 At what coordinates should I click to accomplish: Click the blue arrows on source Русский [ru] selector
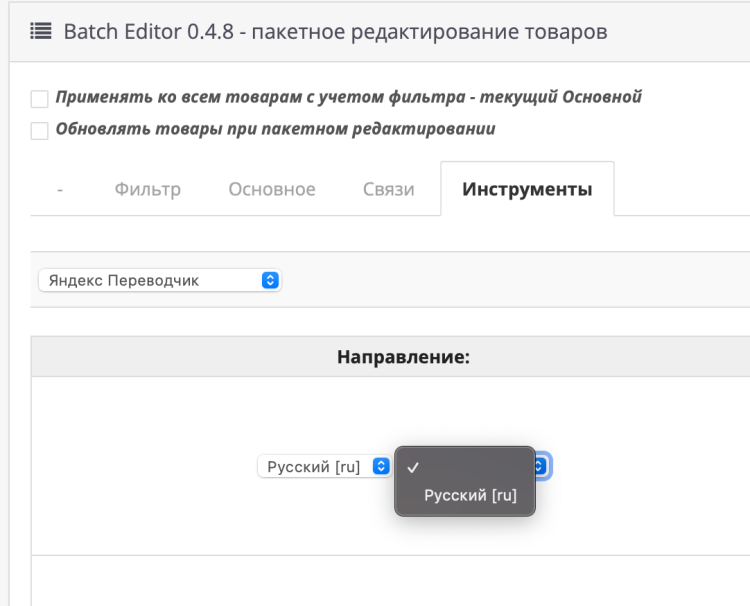(380, 466)
